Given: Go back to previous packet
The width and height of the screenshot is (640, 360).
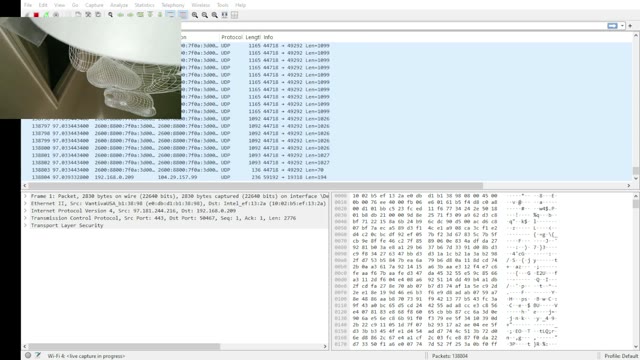Looking at the screenshot, I should 121,15.
